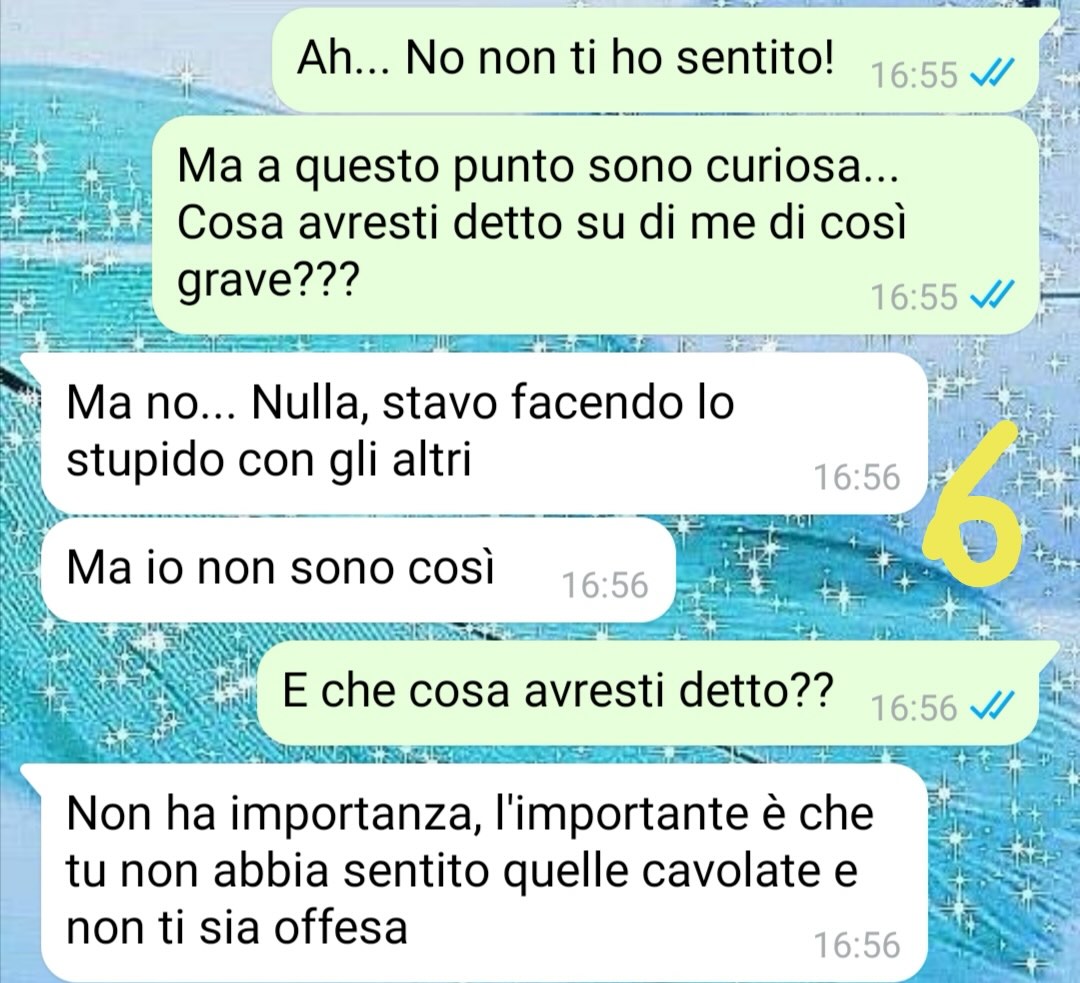Image resolution: width=1080 pixels, height=983 pixels.
Task: Click the 16:55 timestamp on the first message
Action: coord(914,75)
